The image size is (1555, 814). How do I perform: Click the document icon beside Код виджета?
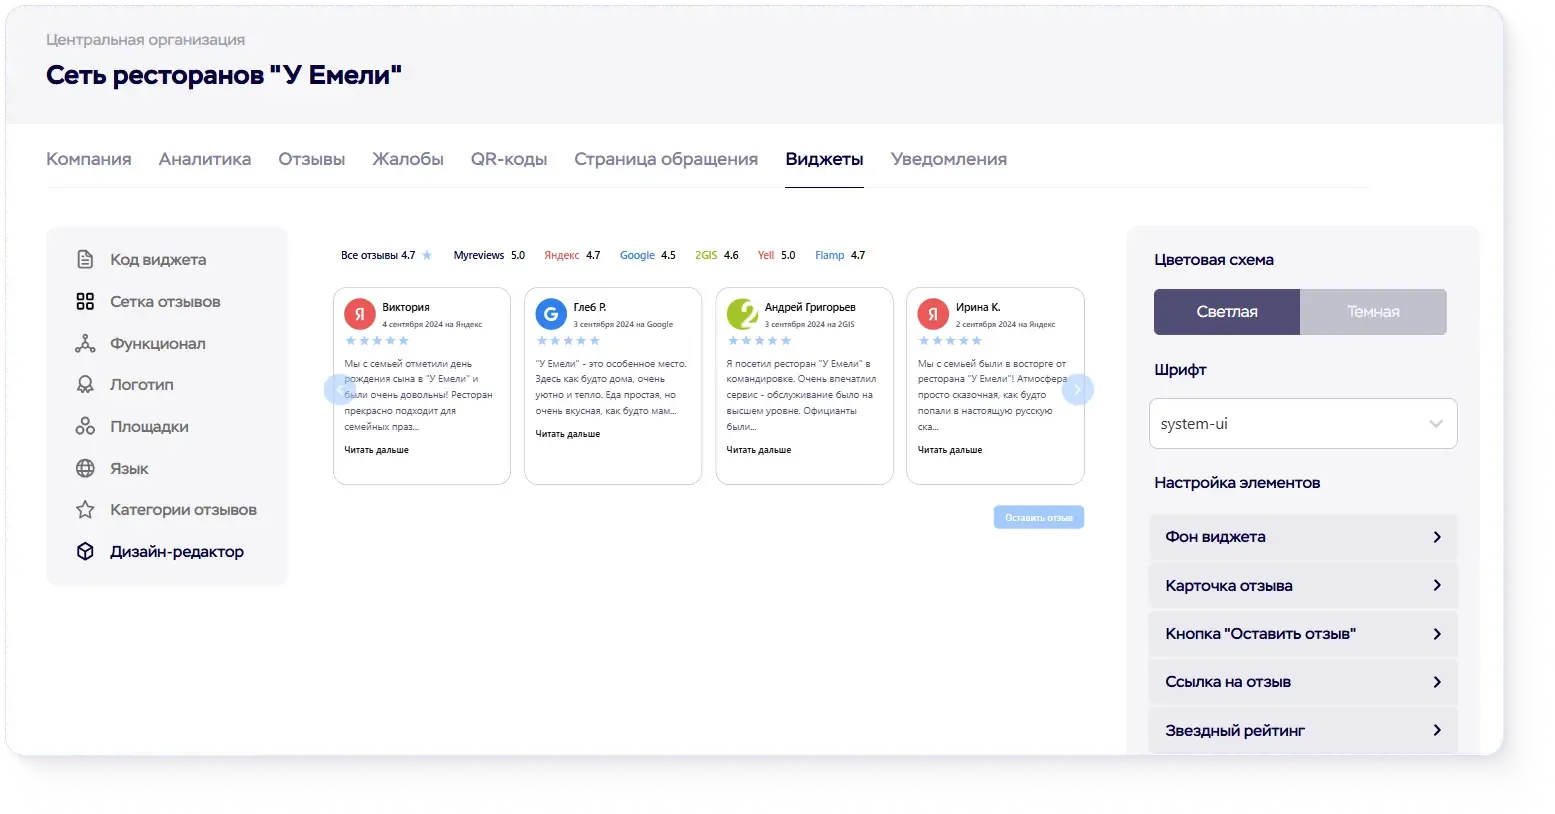pyautogui.click(x=85, y=260)
